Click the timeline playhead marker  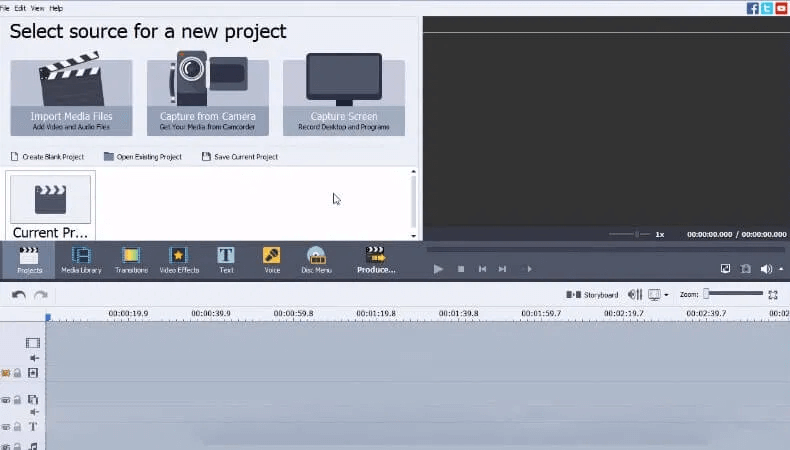[48, 317]
